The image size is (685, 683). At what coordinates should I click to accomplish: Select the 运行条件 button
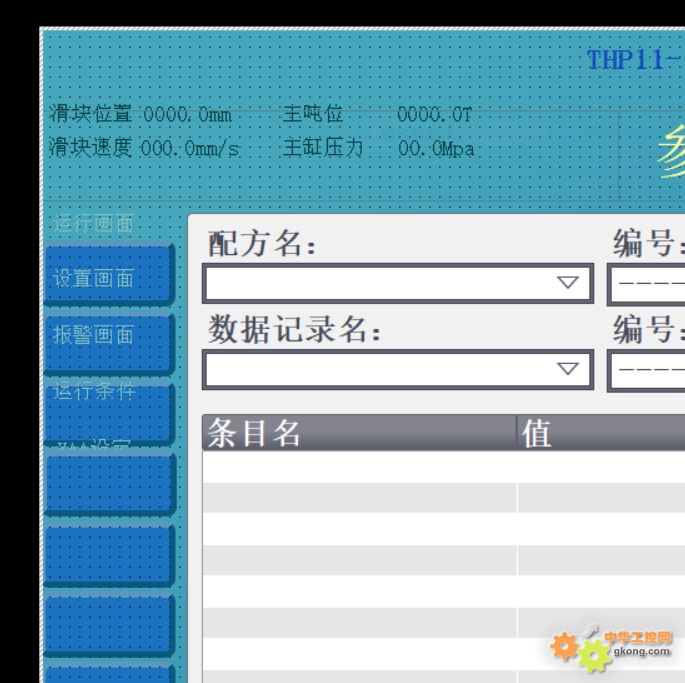tap(110, 414)
